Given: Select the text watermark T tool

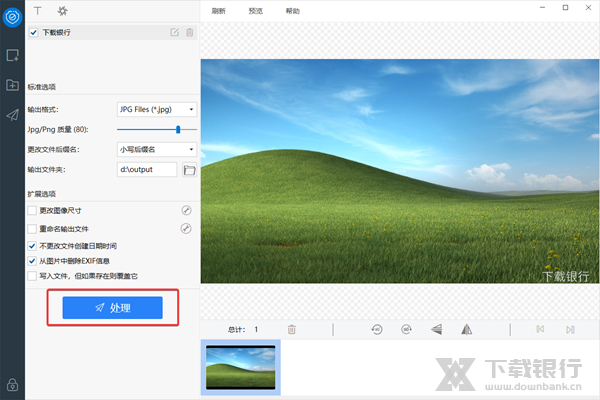Looking at the screenshot, I should 38,11.
